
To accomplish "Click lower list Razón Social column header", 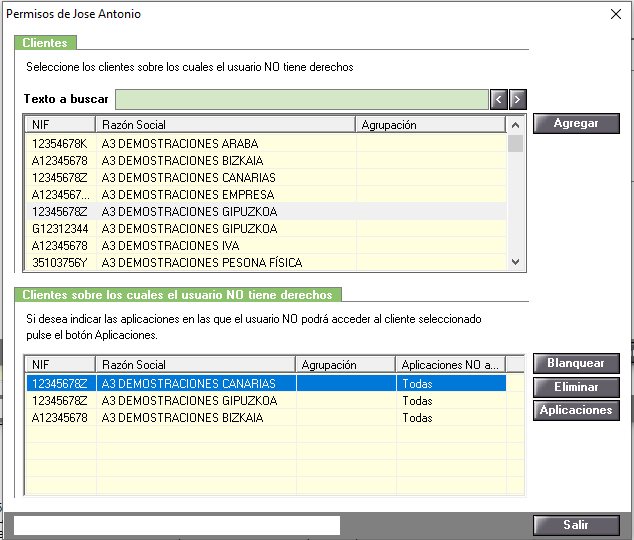I will 196,365.
